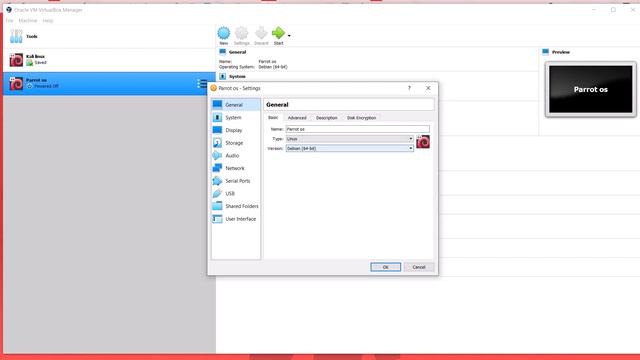Open the Audio settings category
This screenshot has width=640, height=360.
click(236, 156)
